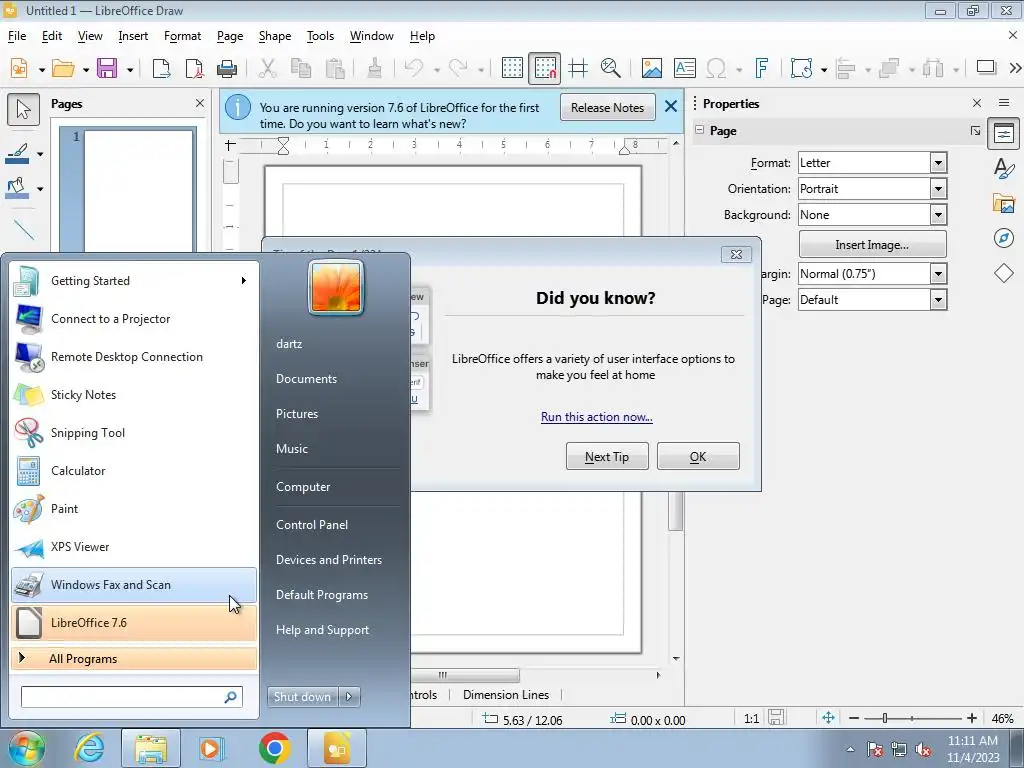Click the Shadow toggle toolbar icon
The width and height of the screenshot is (1024, 768).
986,67
